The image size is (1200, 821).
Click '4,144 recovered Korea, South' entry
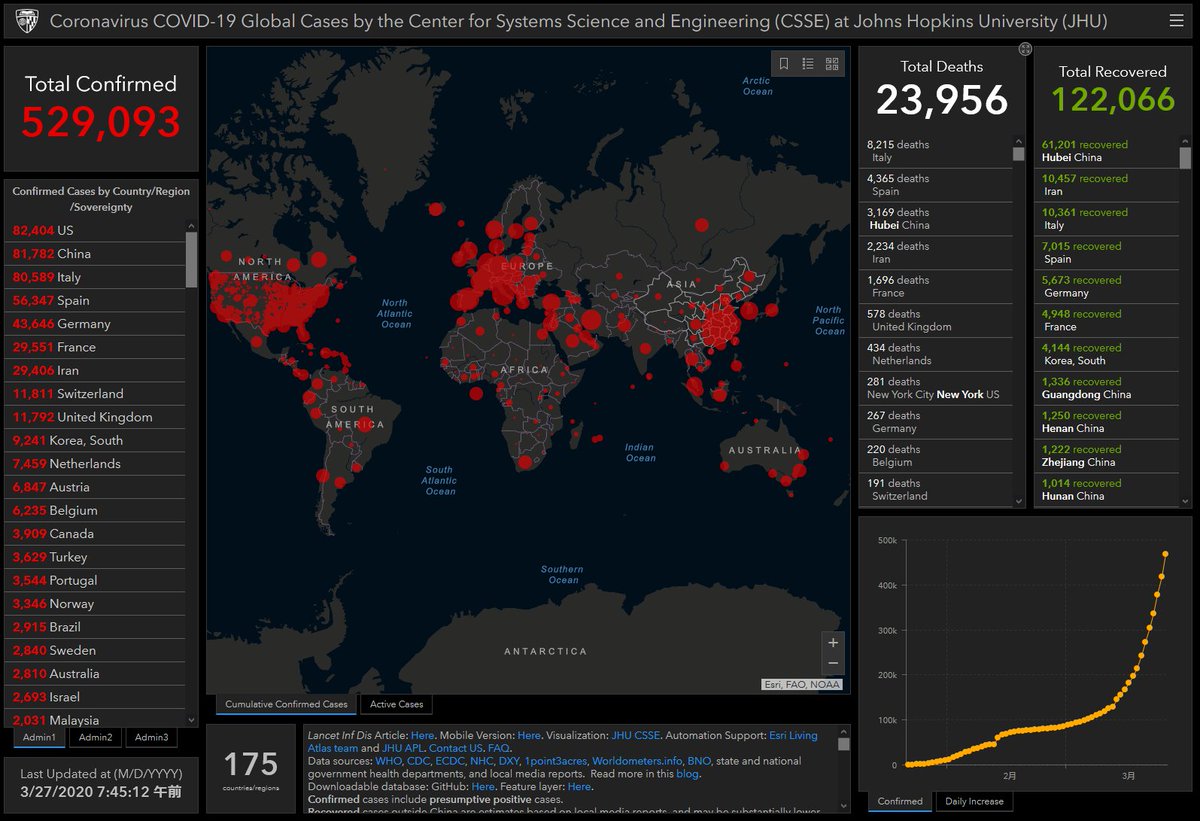[x=1106, y=354]
